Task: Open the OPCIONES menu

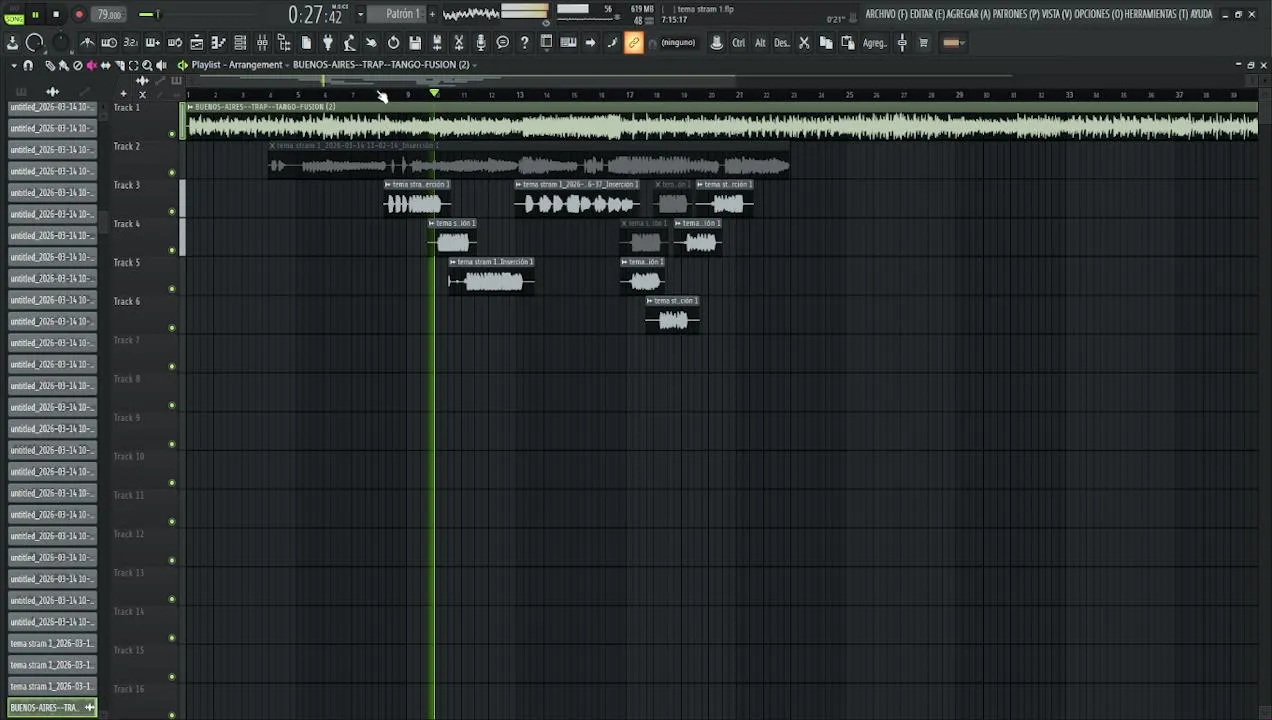Action: (x=1098, y=14)
